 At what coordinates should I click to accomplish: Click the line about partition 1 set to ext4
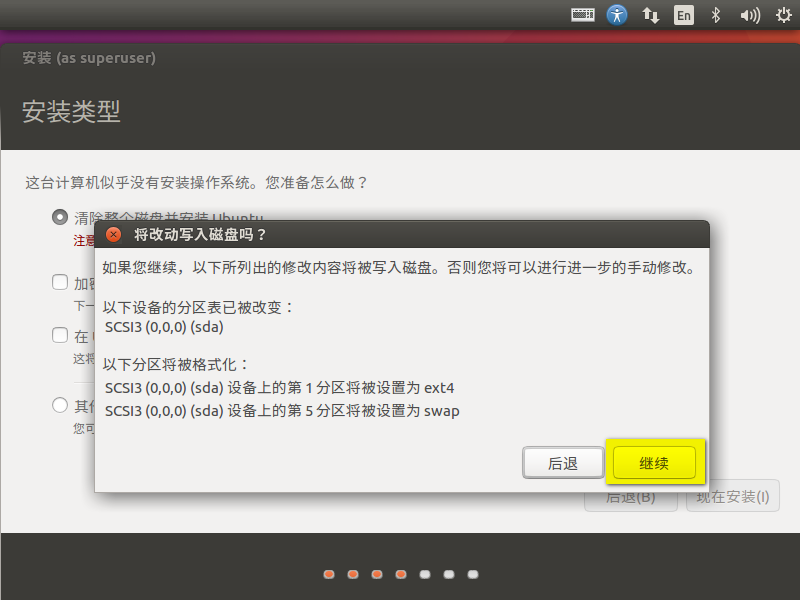click(279, 388)
